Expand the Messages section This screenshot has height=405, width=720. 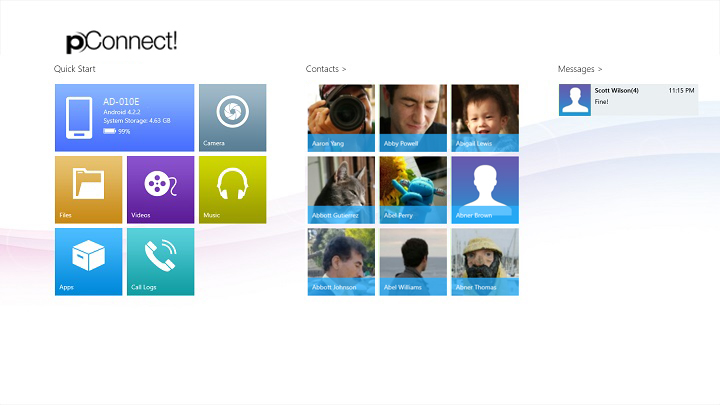(x=579, y=69)
